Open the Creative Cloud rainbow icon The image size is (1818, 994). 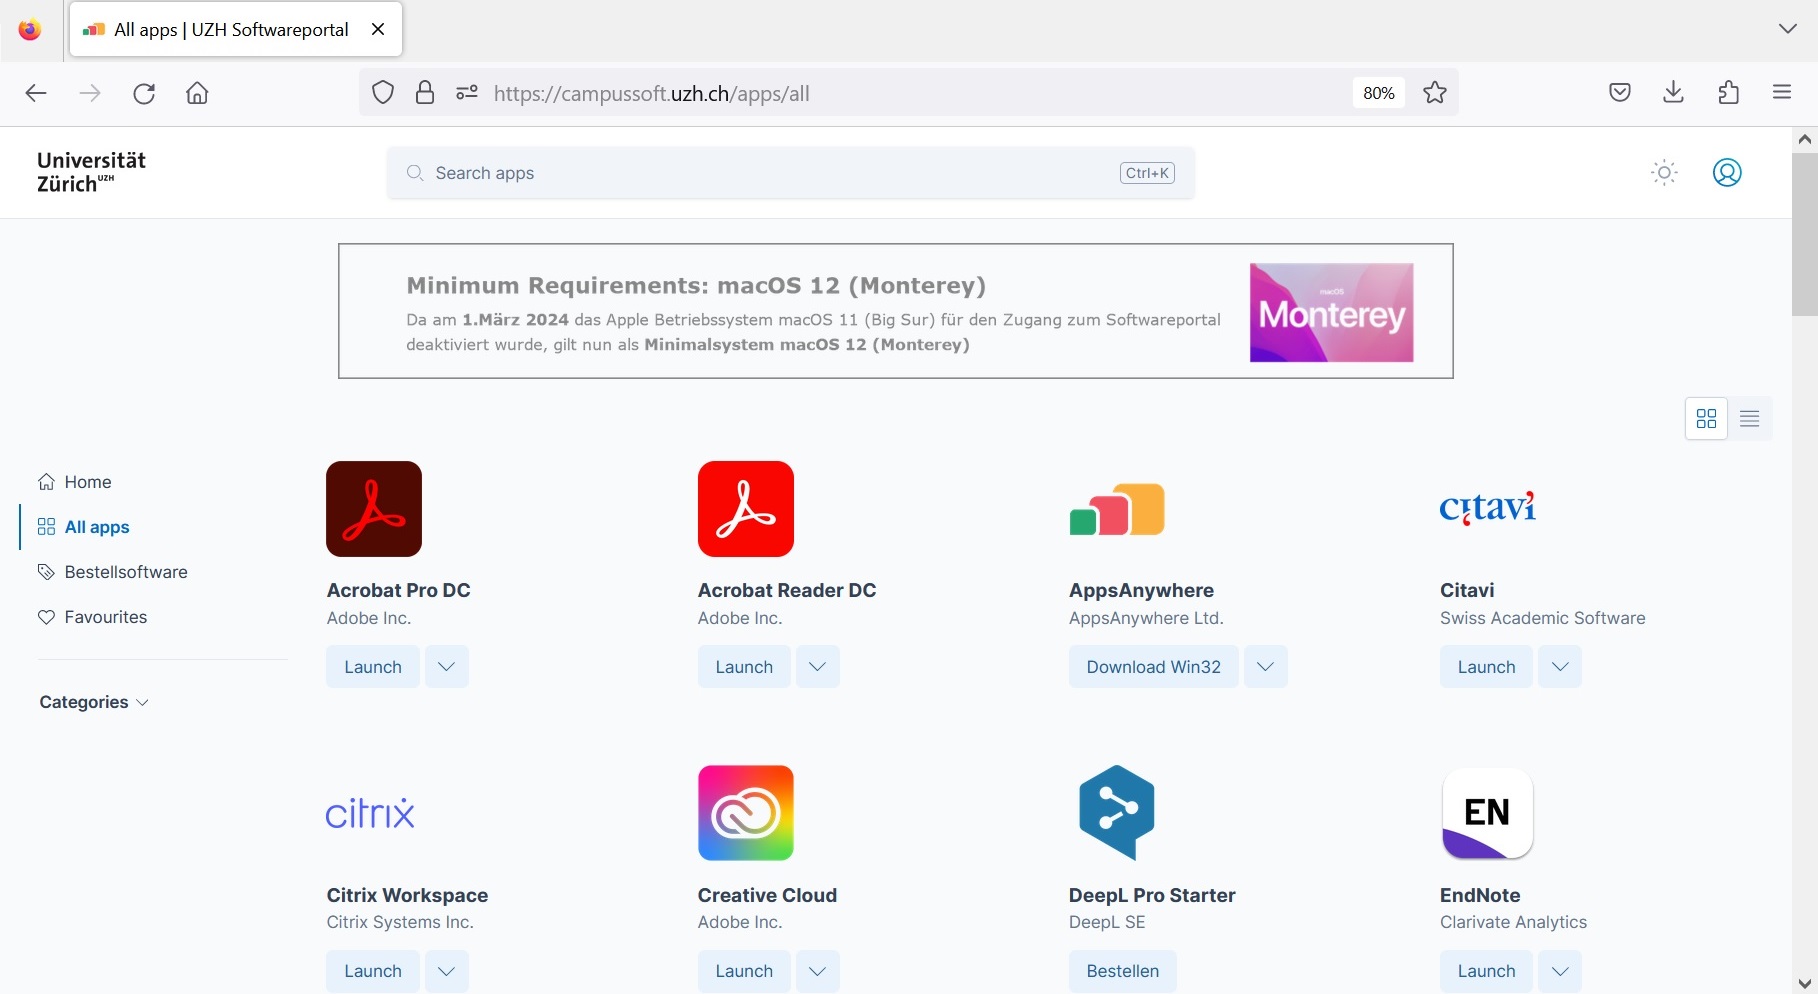click(746, 813)
